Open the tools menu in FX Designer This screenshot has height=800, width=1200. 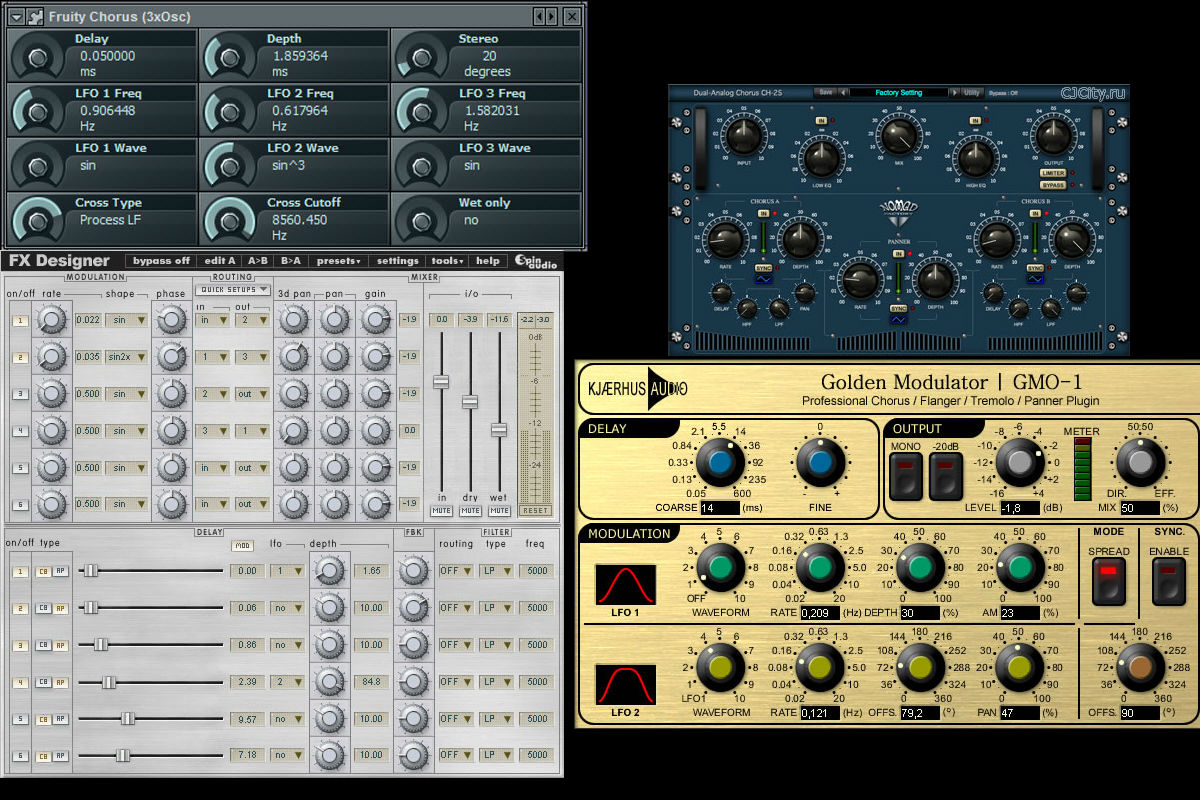(x=446, y=261)
